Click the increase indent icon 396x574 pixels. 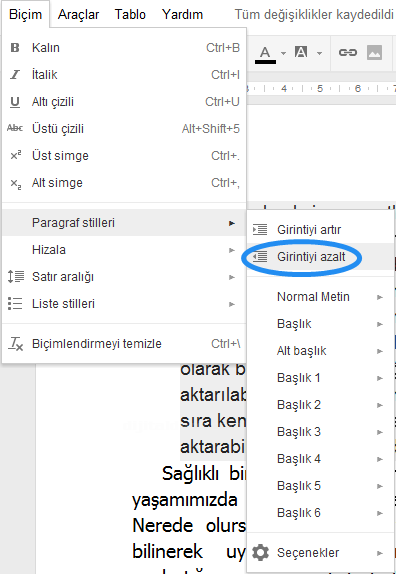tap(260, 230)
